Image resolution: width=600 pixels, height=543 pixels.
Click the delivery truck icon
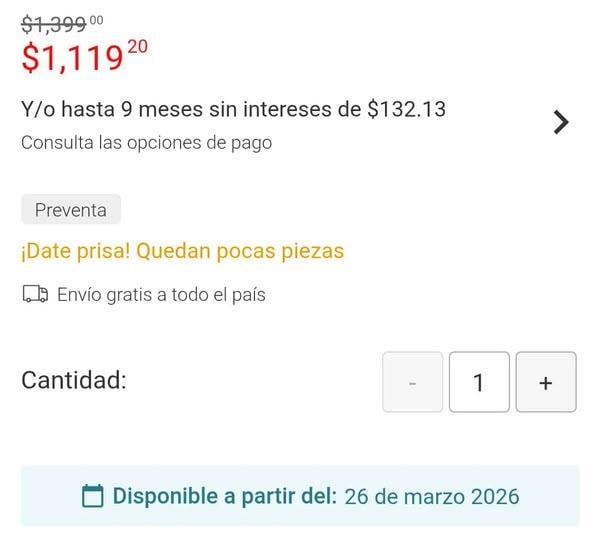(x=35, y=295)
